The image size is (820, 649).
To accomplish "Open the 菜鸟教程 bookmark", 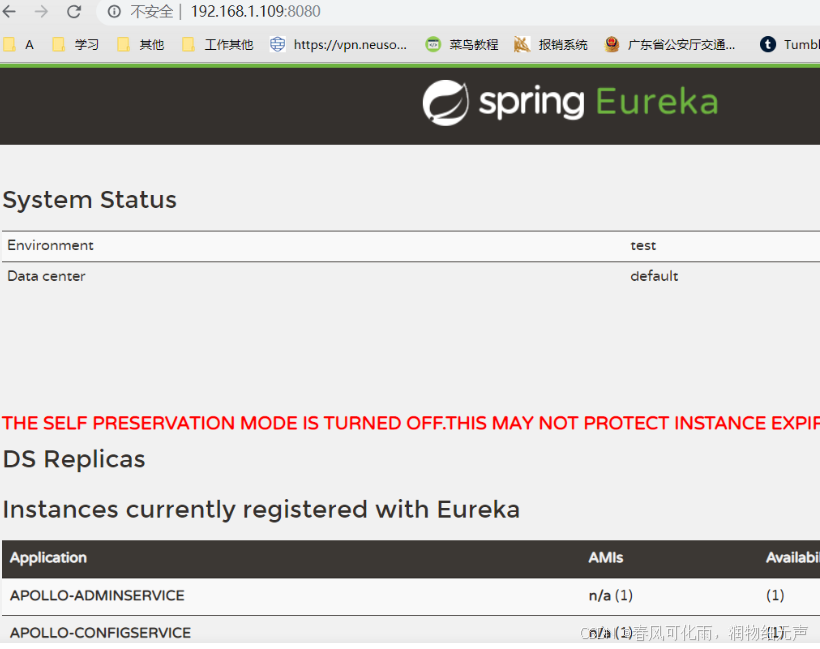I will (462, 44).
